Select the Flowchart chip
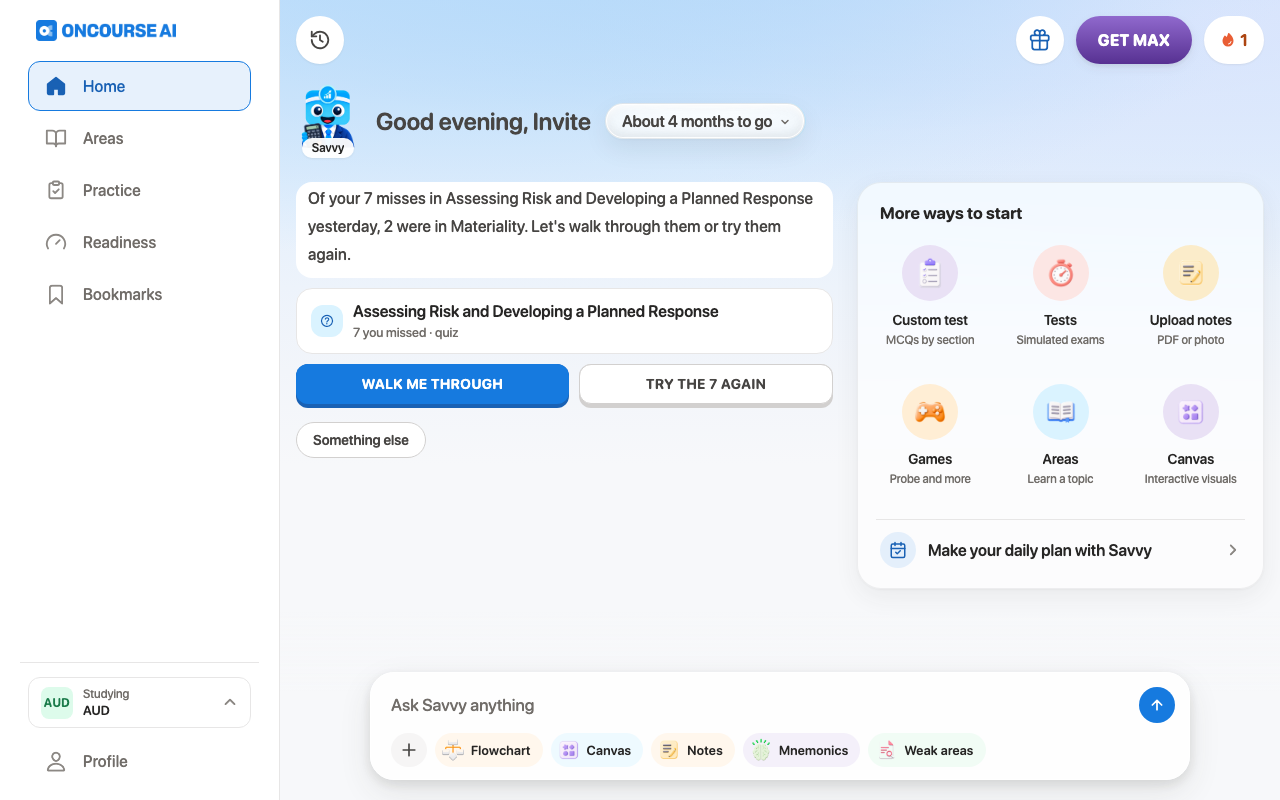This screenshot has width=1280, height=800. coord(489,750)
